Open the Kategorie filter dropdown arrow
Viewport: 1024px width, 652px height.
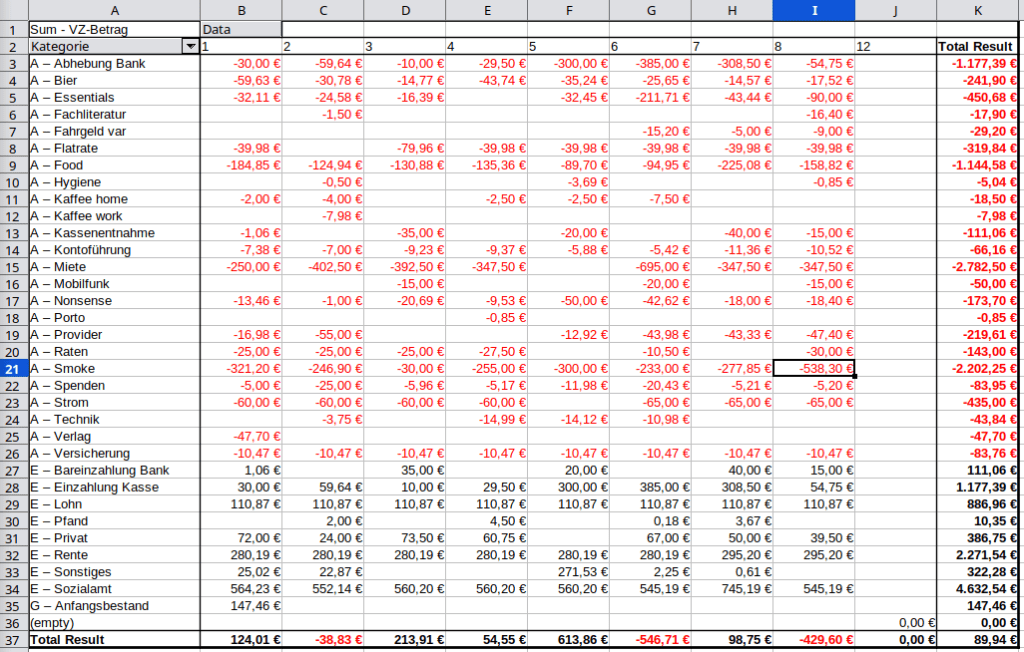coord(190,47)
